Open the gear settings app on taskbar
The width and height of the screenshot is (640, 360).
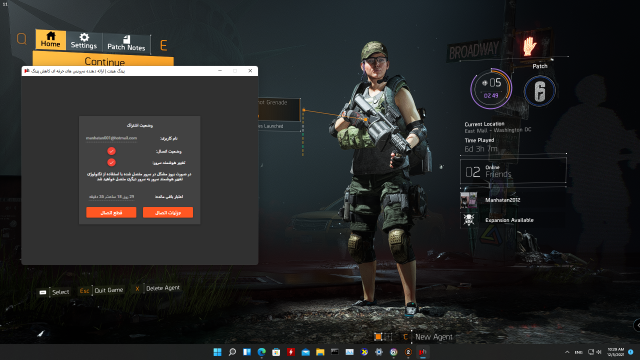(379, 352)
